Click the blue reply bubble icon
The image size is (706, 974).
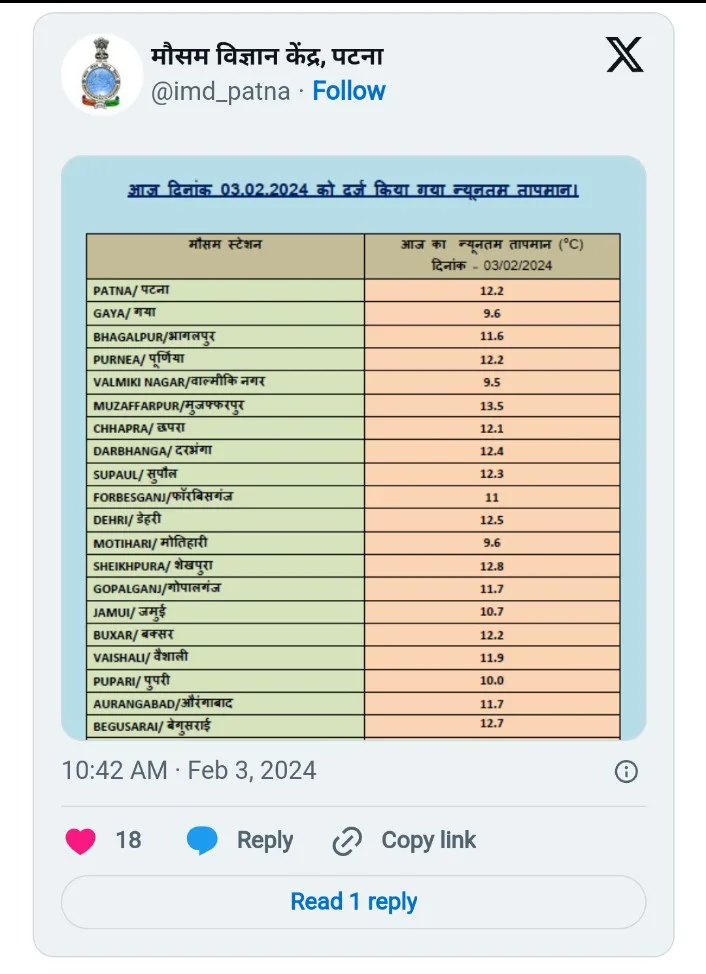pyautogui.click(x=203, y=841)
